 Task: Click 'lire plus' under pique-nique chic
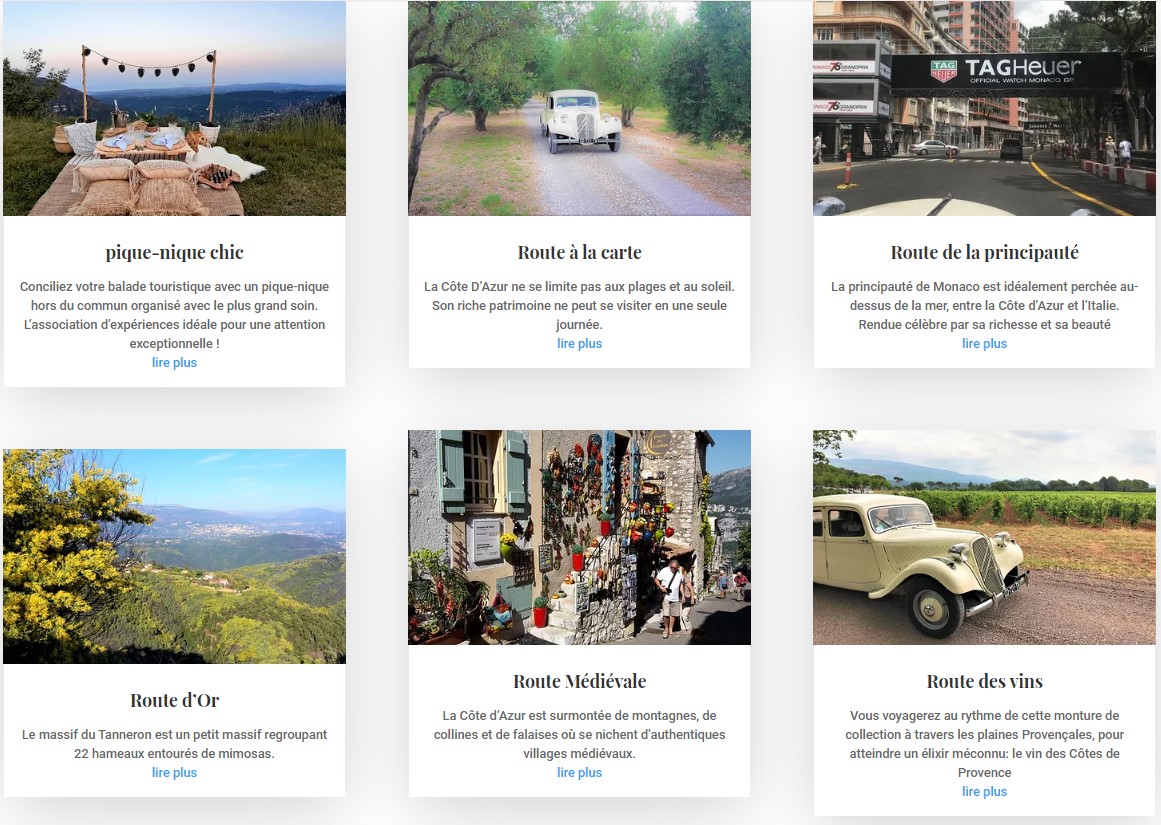coord(175,362)
